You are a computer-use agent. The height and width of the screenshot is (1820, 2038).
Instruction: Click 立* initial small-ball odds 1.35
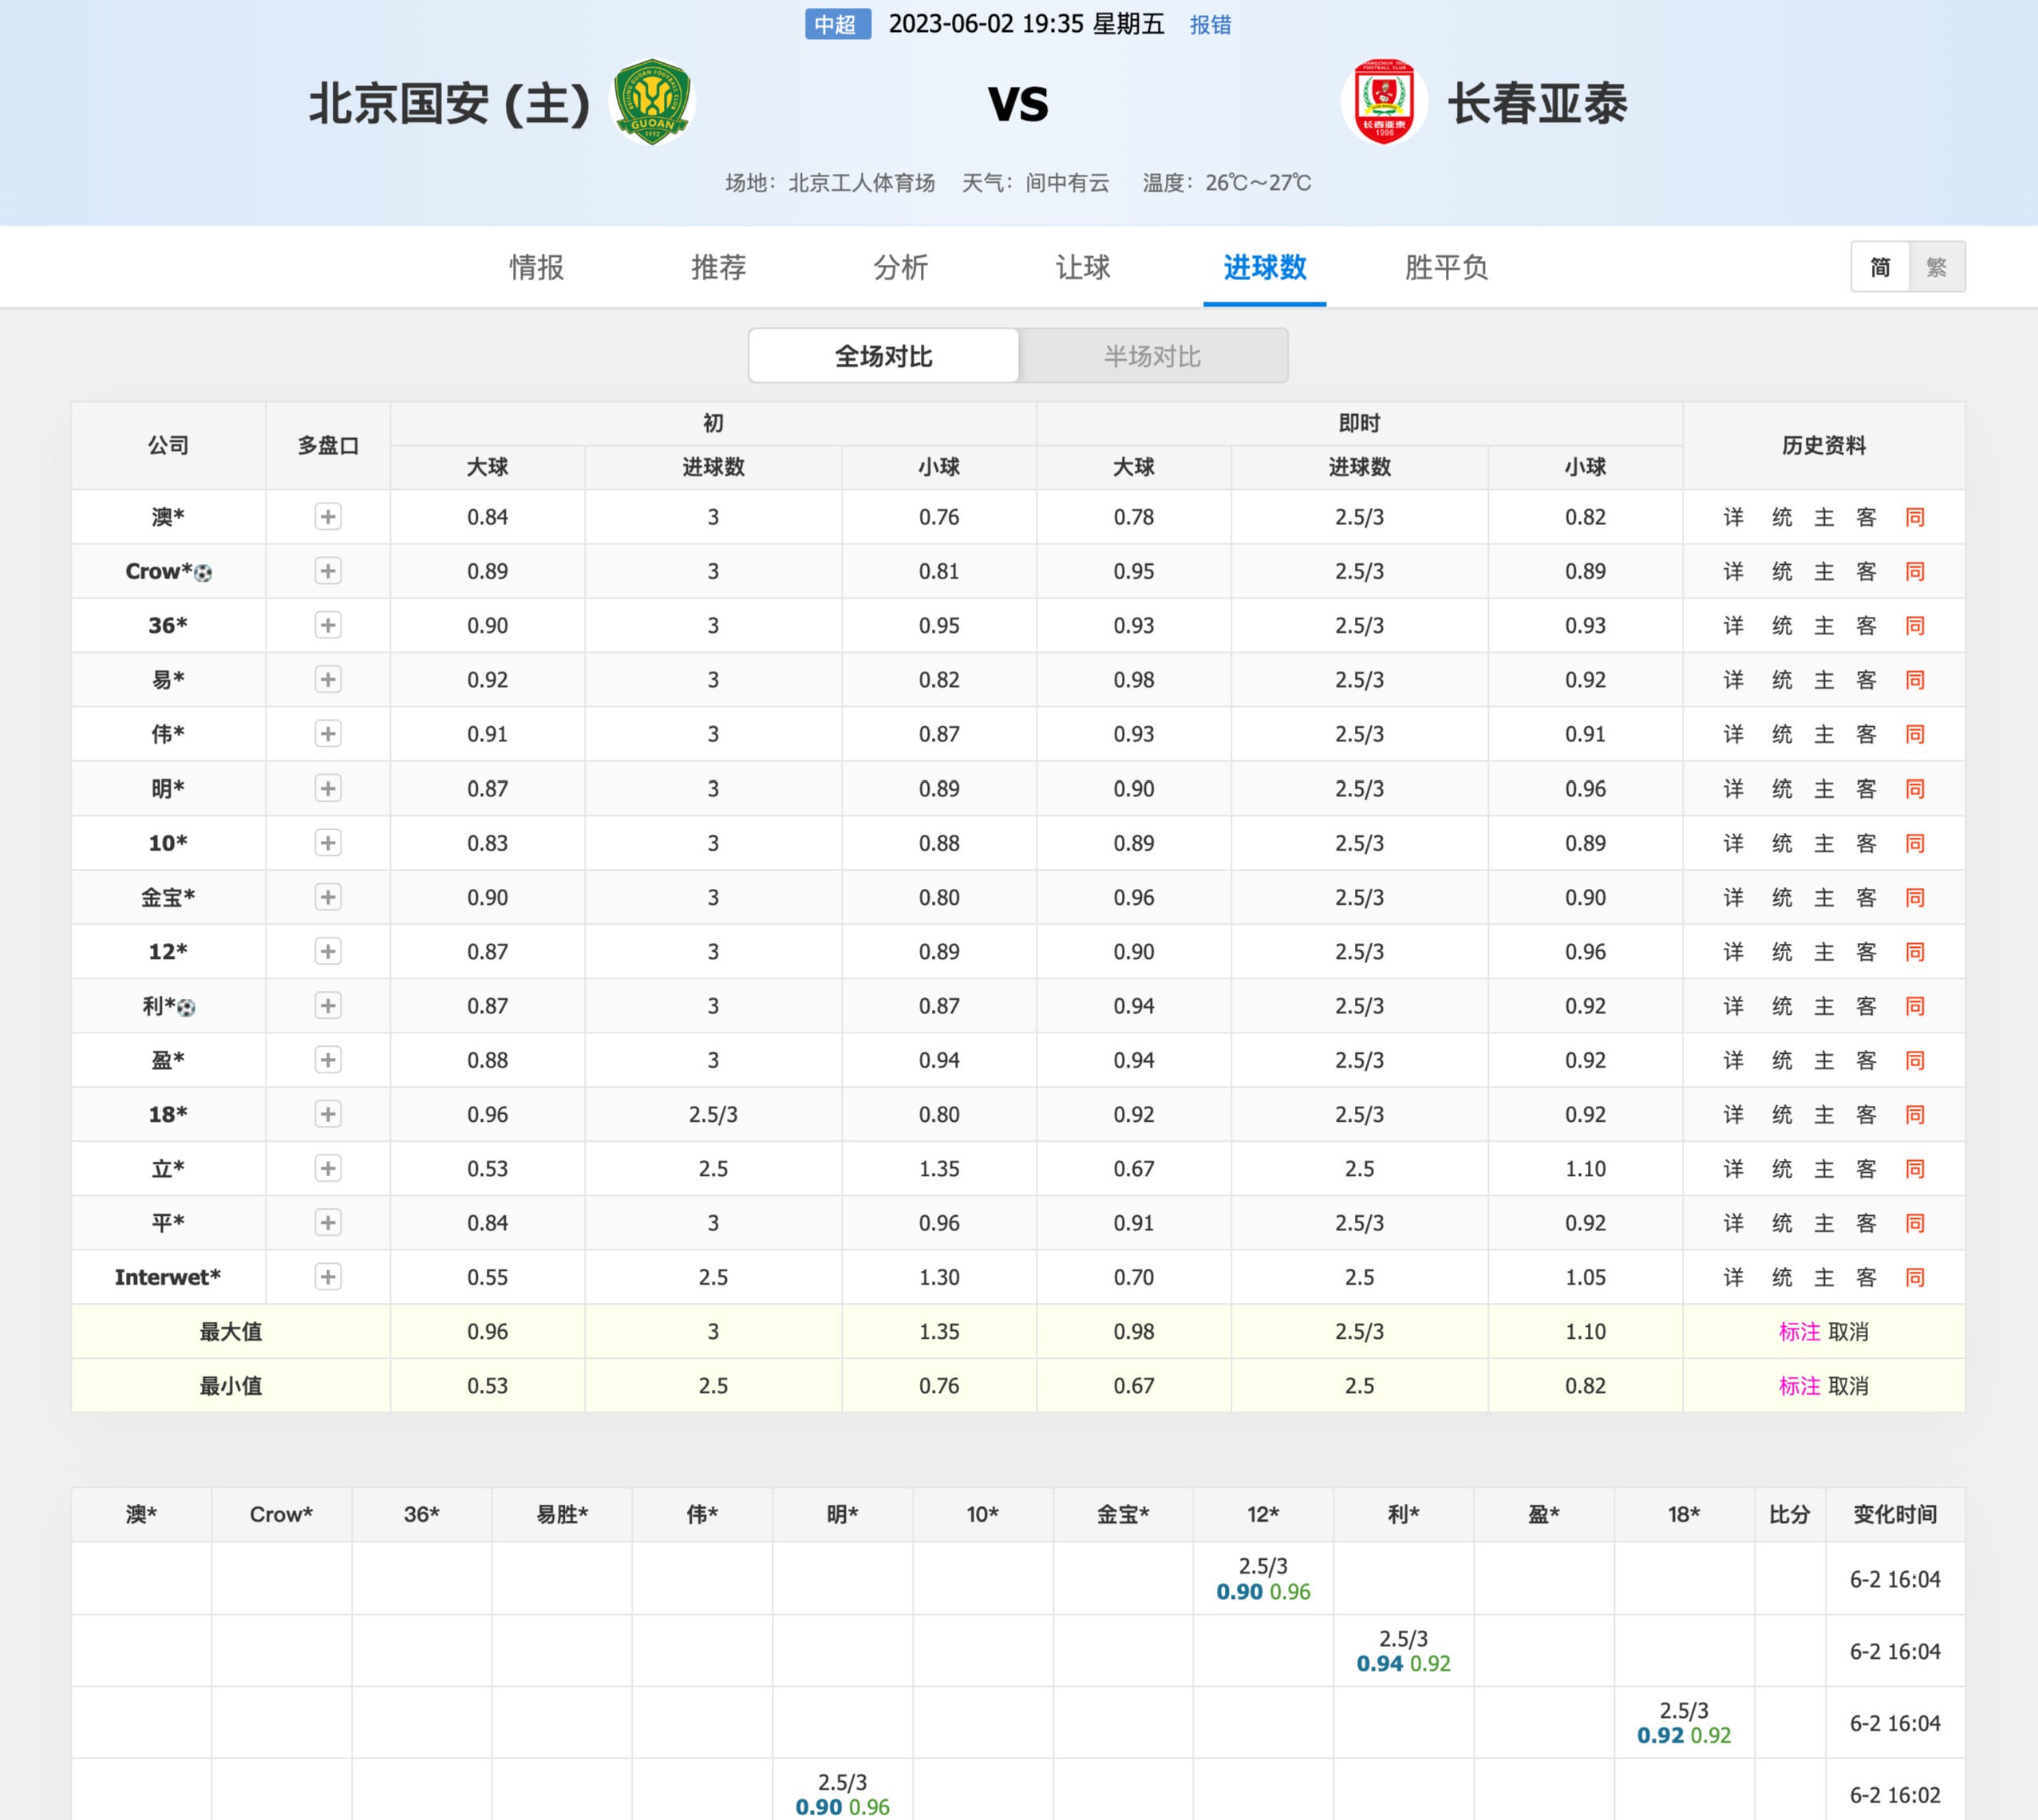939,1168
